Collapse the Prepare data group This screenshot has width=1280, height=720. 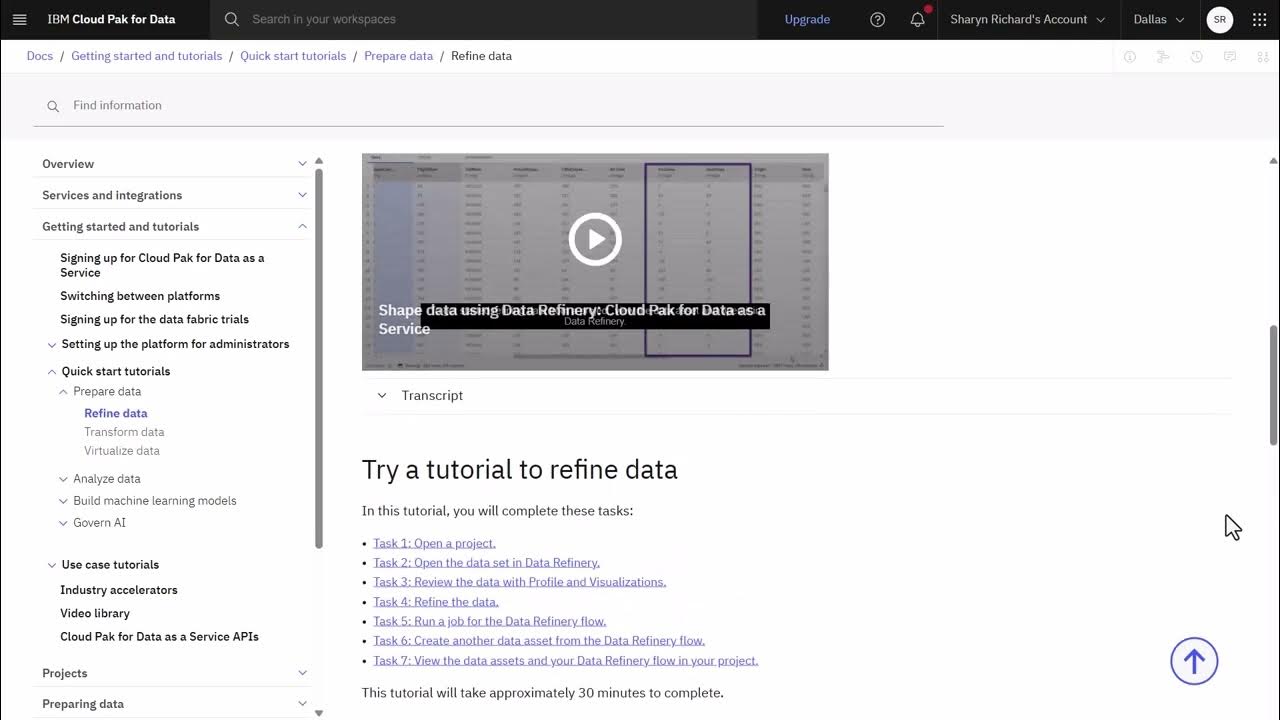(64, 392)
